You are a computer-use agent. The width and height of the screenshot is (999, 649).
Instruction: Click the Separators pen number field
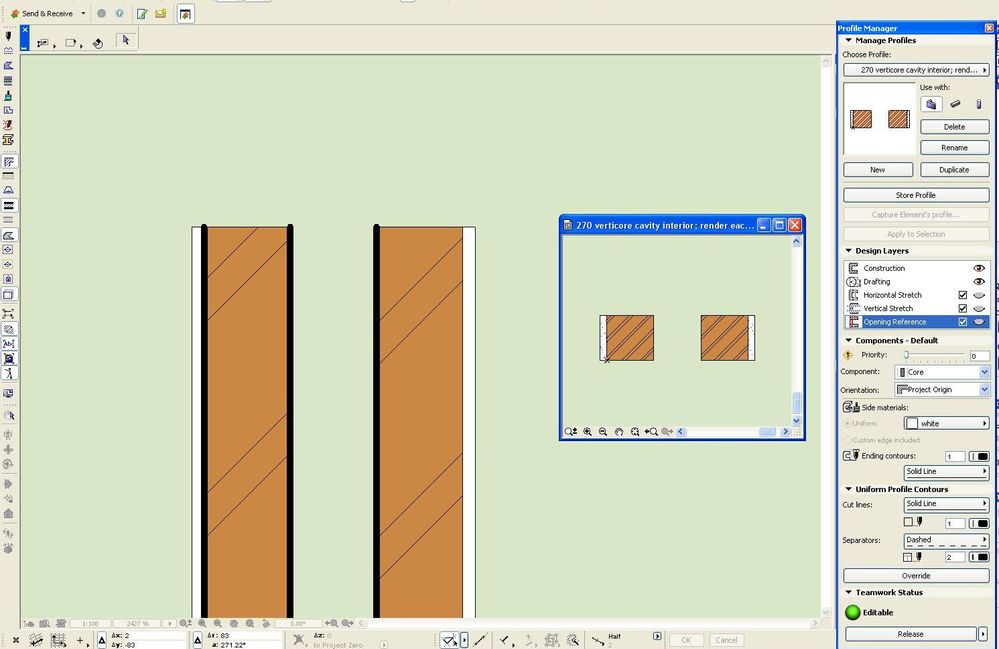pyautogui.click(x=955, y=557)
